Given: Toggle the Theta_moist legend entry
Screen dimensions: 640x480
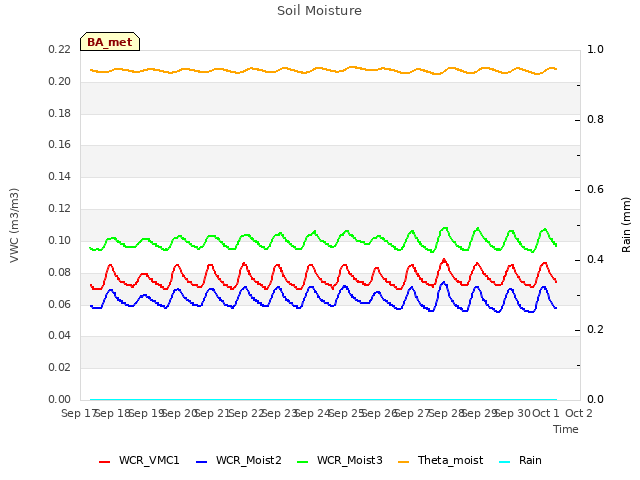Looking at the screenshot, I should pyautogui.click(x=440, y=461).
